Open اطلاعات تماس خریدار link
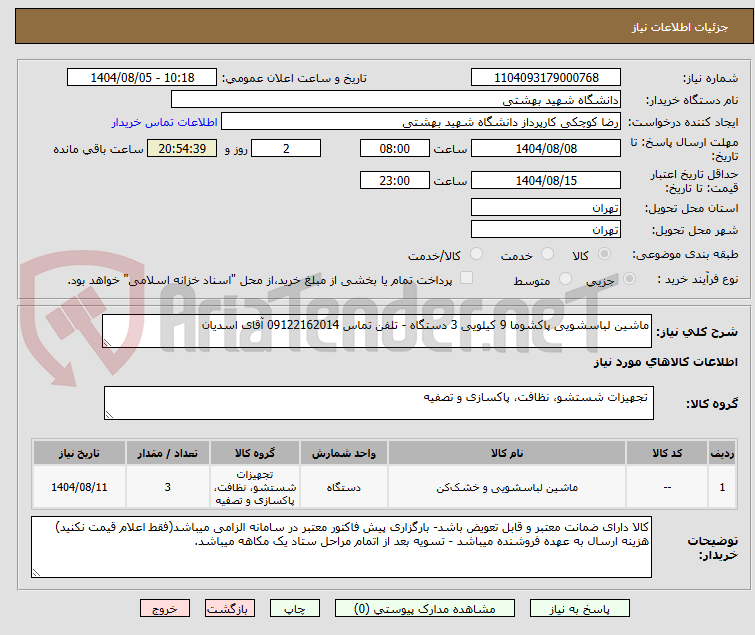Screen dimensions: 755x635 165,122
